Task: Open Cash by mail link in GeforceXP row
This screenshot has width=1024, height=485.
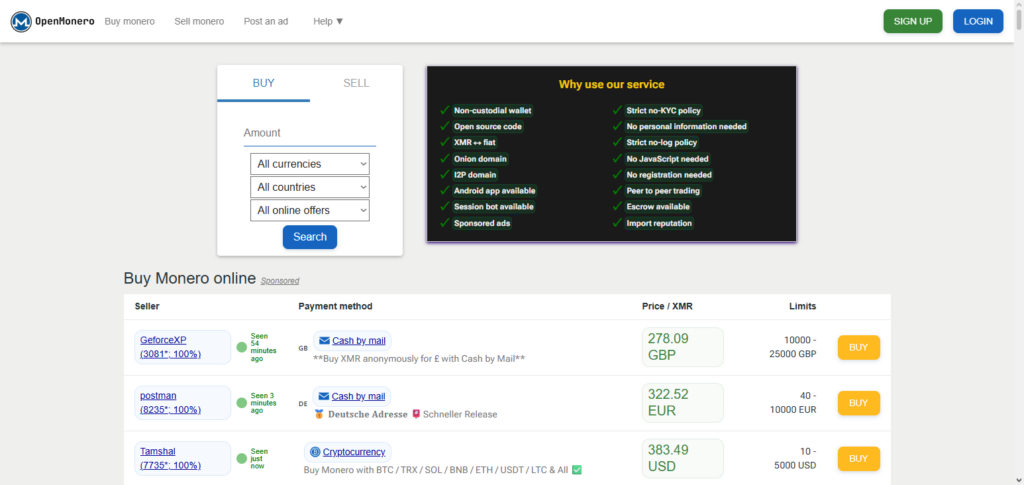Action: click(x=359, y=341)
